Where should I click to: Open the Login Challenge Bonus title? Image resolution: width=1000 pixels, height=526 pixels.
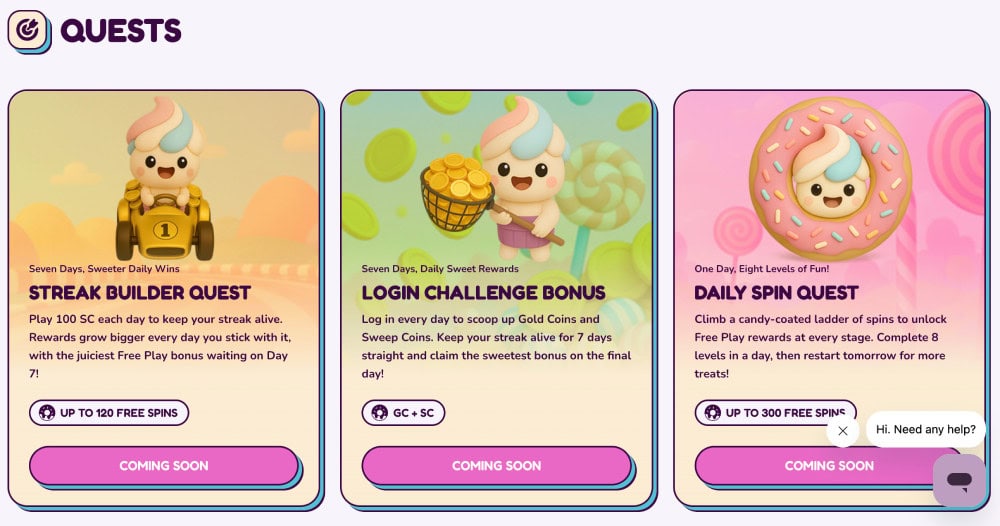point(483,293)
